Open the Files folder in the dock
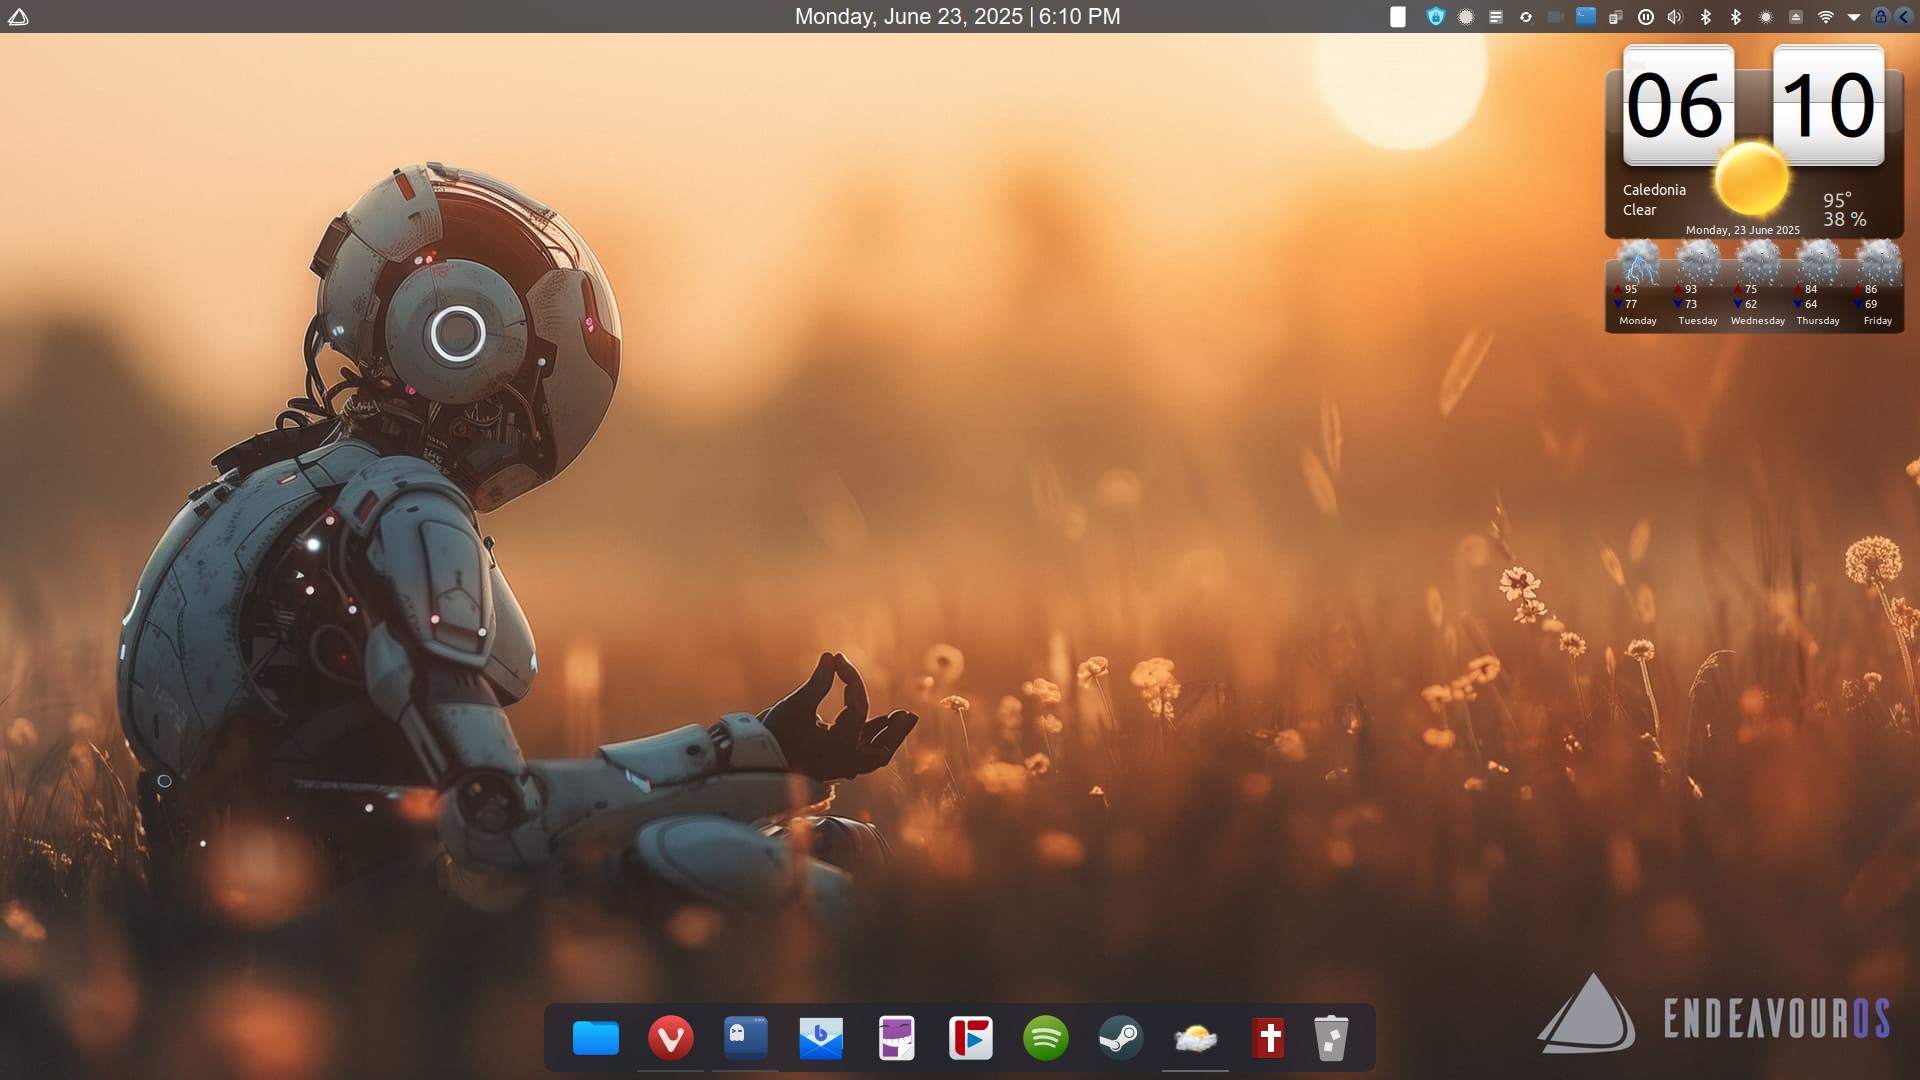The height and width of the screenshot is (1080, 1920). [x=596, y=1038]
